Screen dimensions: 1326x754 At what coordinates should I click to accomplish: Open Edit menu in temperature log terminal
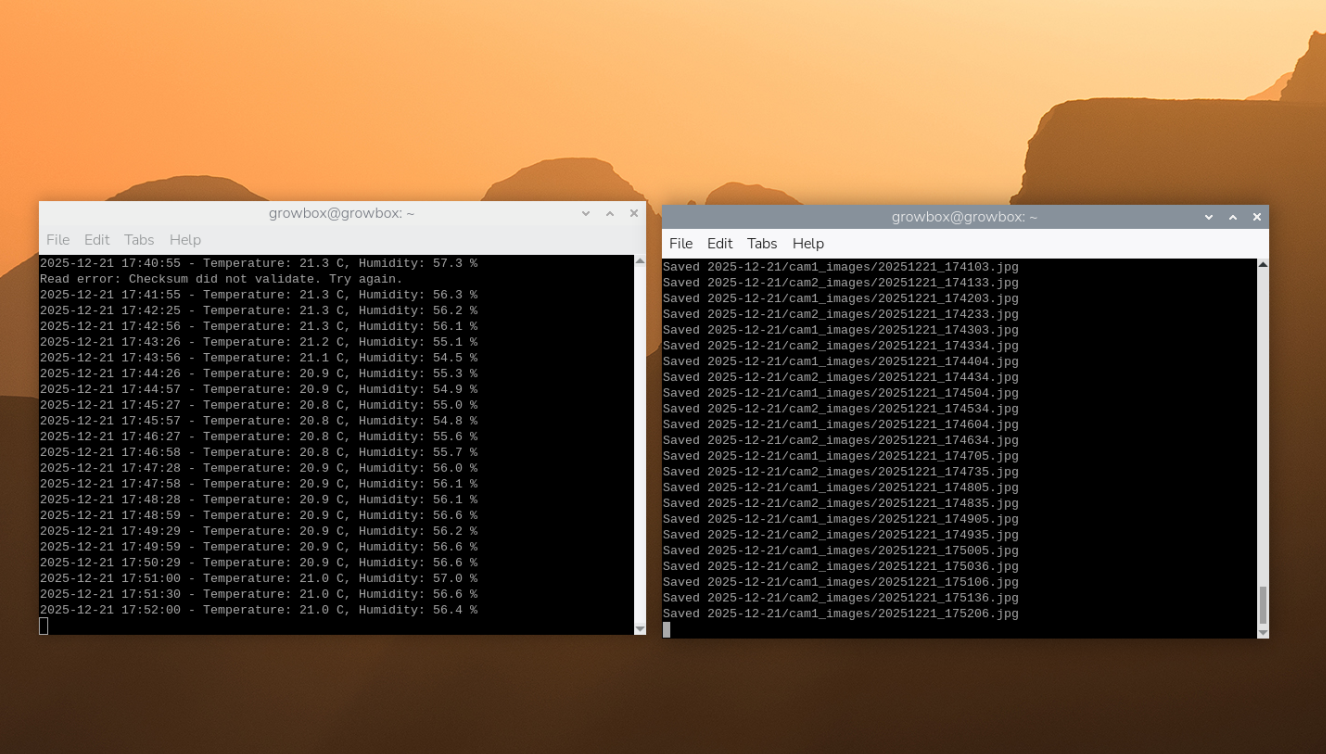click(97, 240)
